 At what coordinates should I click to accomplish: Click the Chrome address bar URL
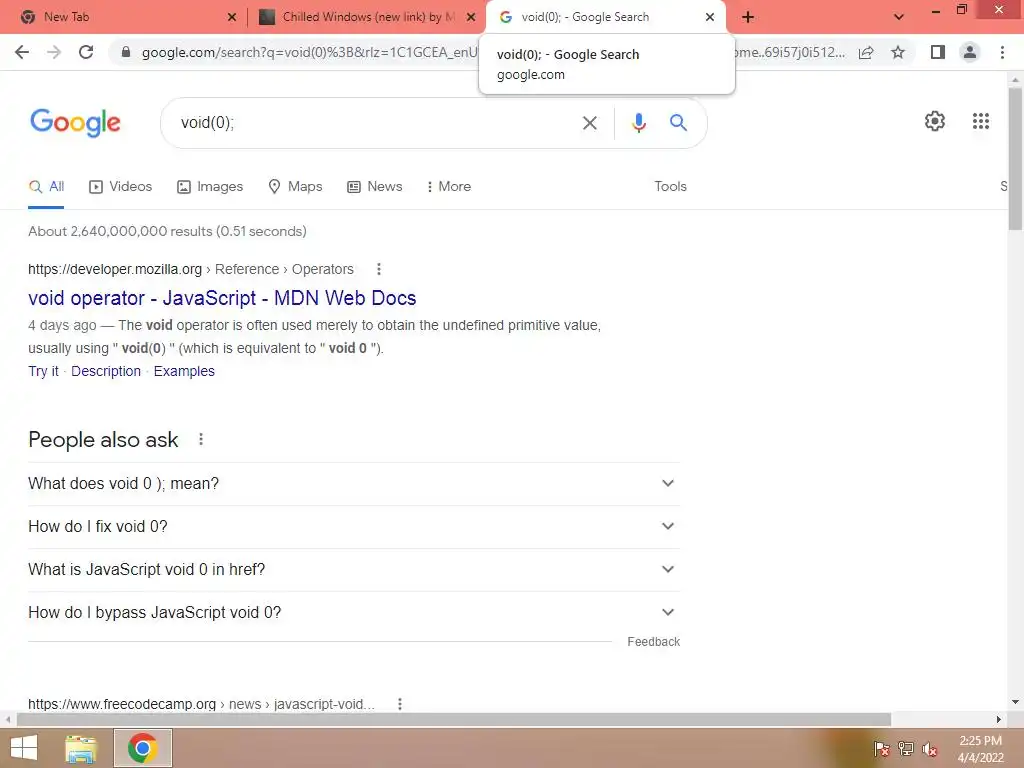pos(310,52)
